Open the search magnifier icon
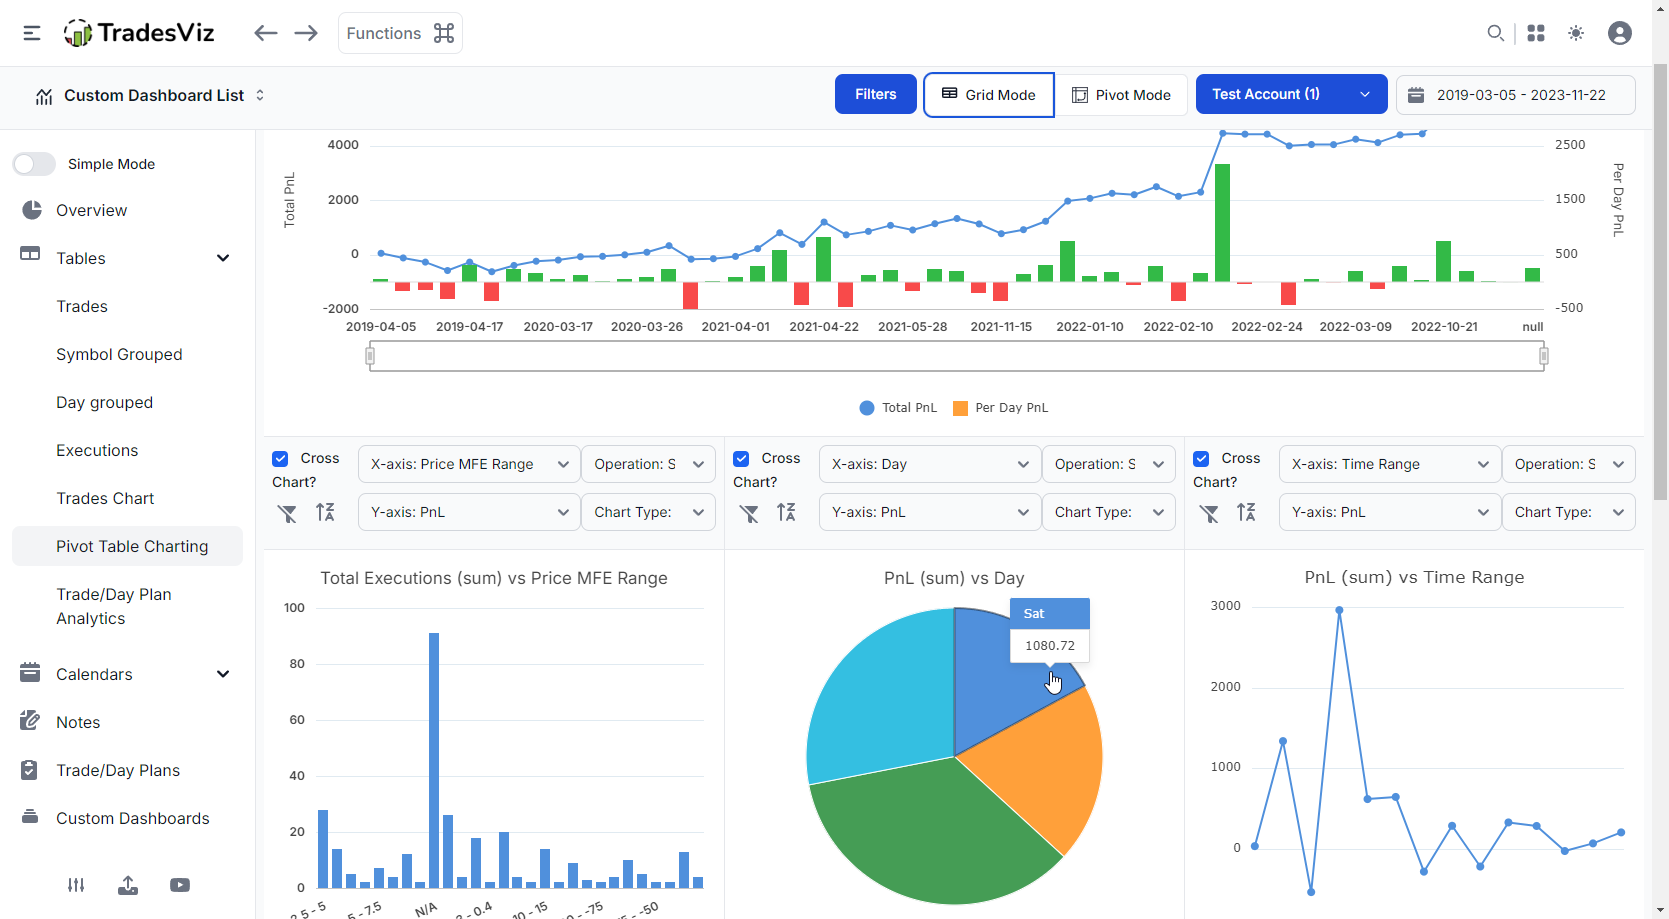1669x919 pixels. [1495, 33]
